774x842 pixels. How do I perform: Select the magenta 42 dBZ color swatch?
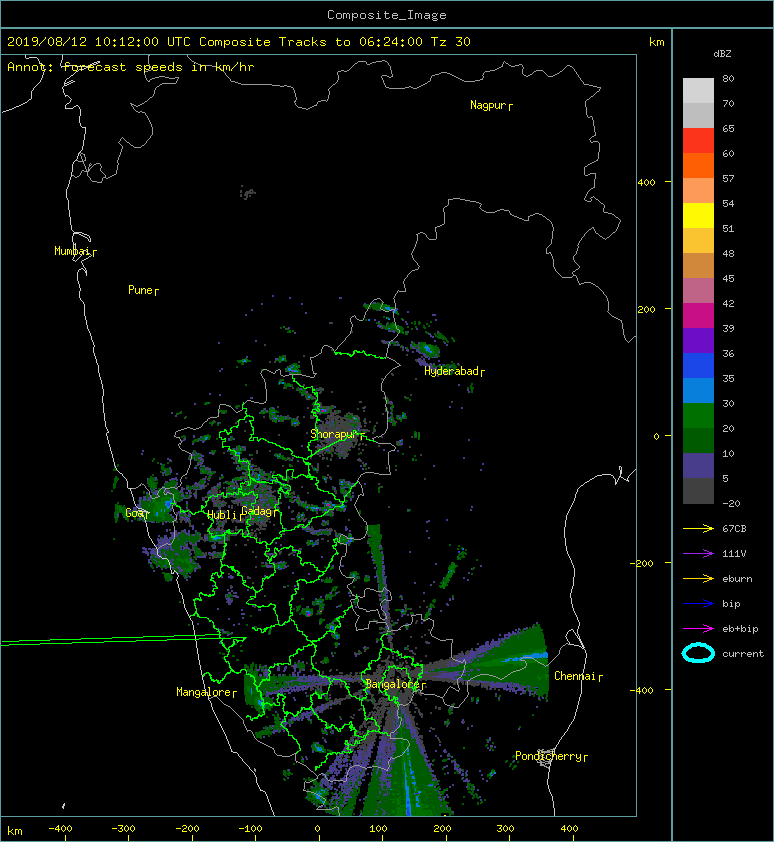[x=698, y=316]
